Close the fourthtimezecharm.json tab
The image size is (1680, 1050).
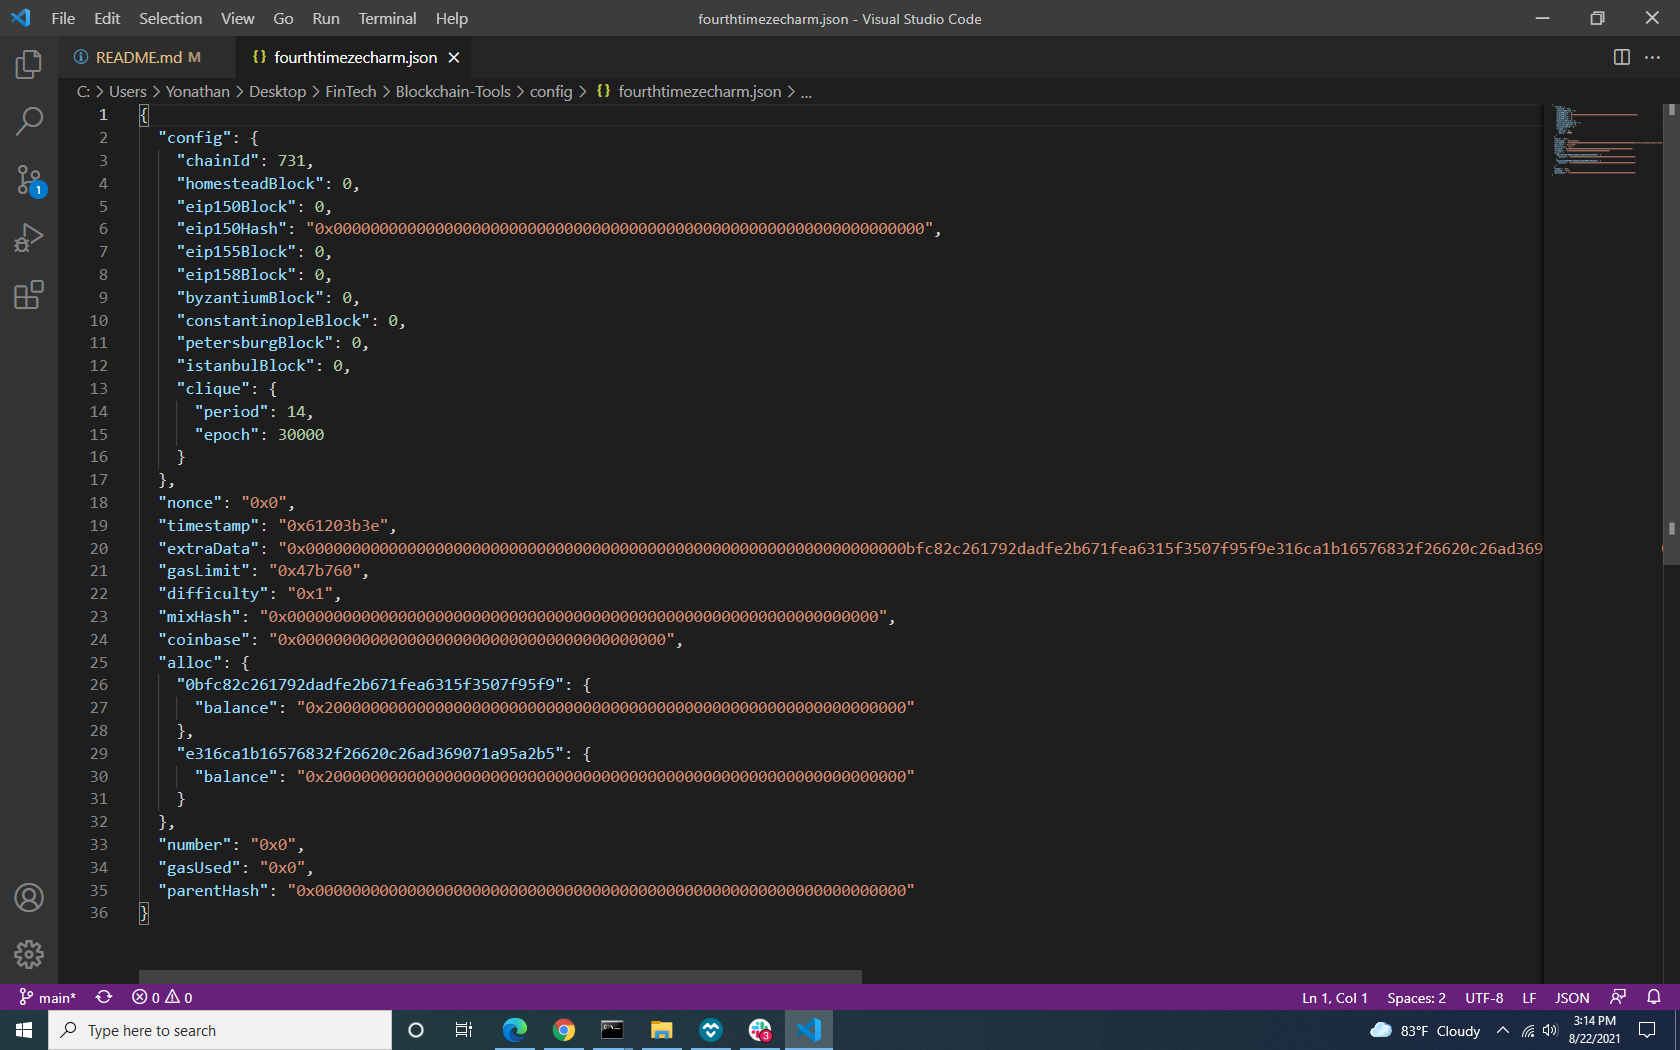[454, 58]
